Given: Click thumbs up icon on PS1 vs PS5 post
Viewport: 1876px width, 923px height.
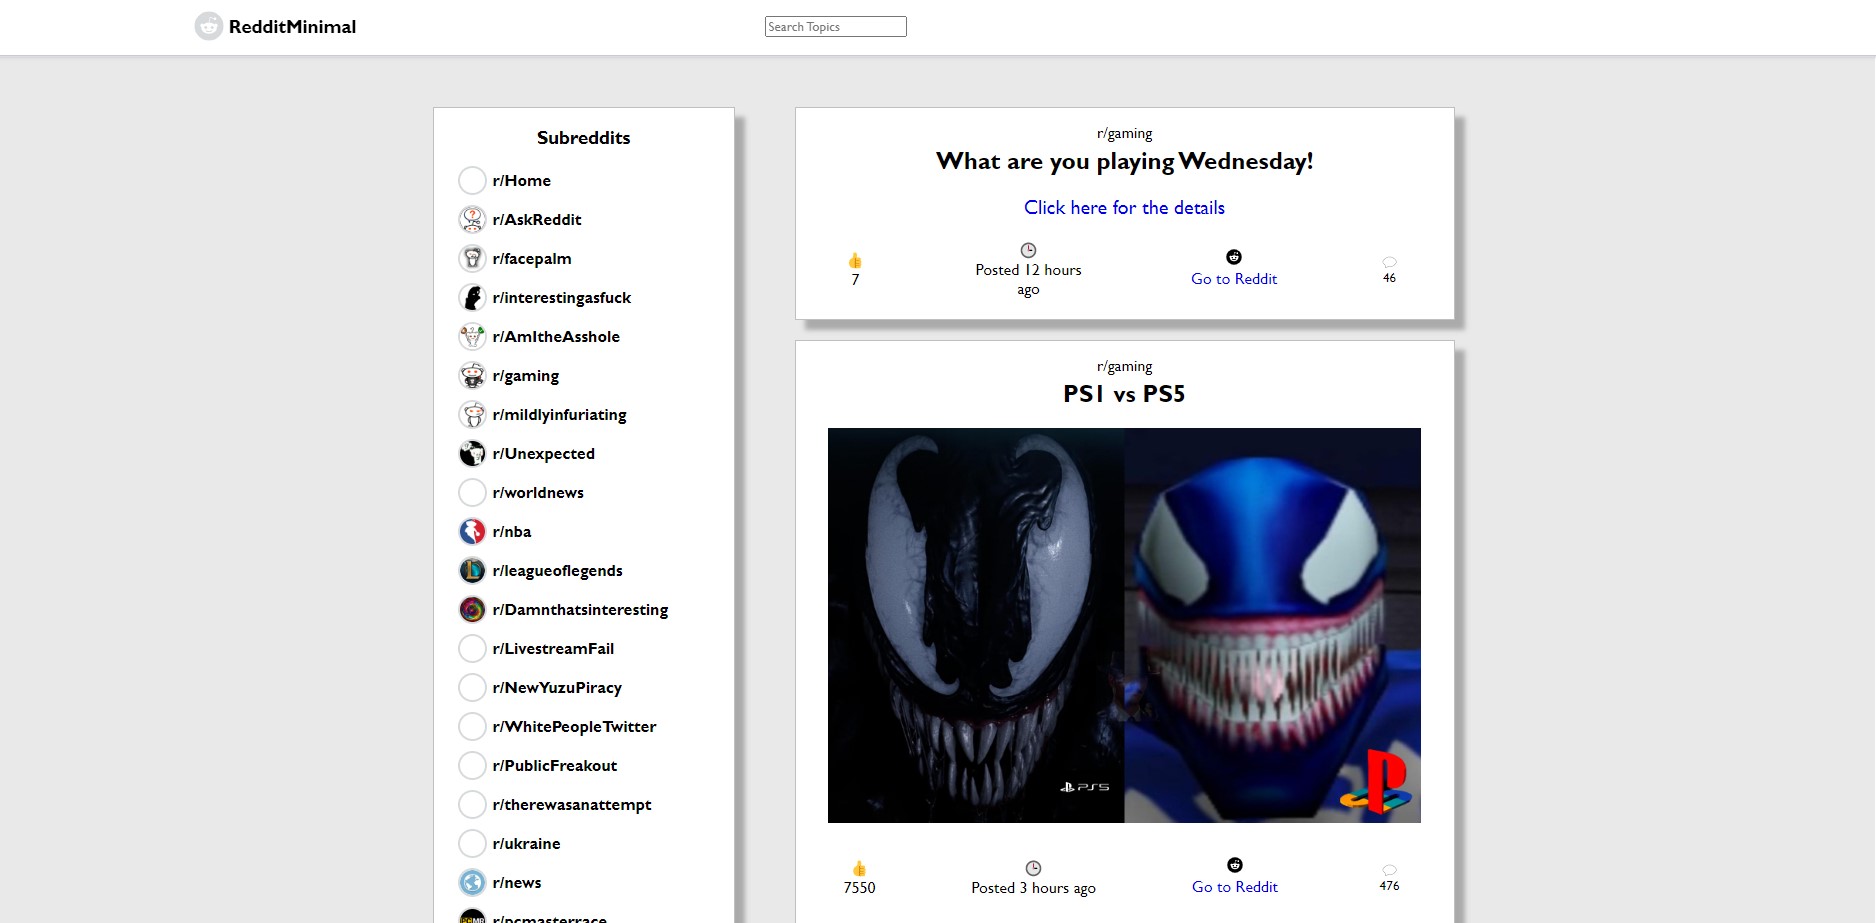Looking at the screenshot, I should [x=859, y=868].
